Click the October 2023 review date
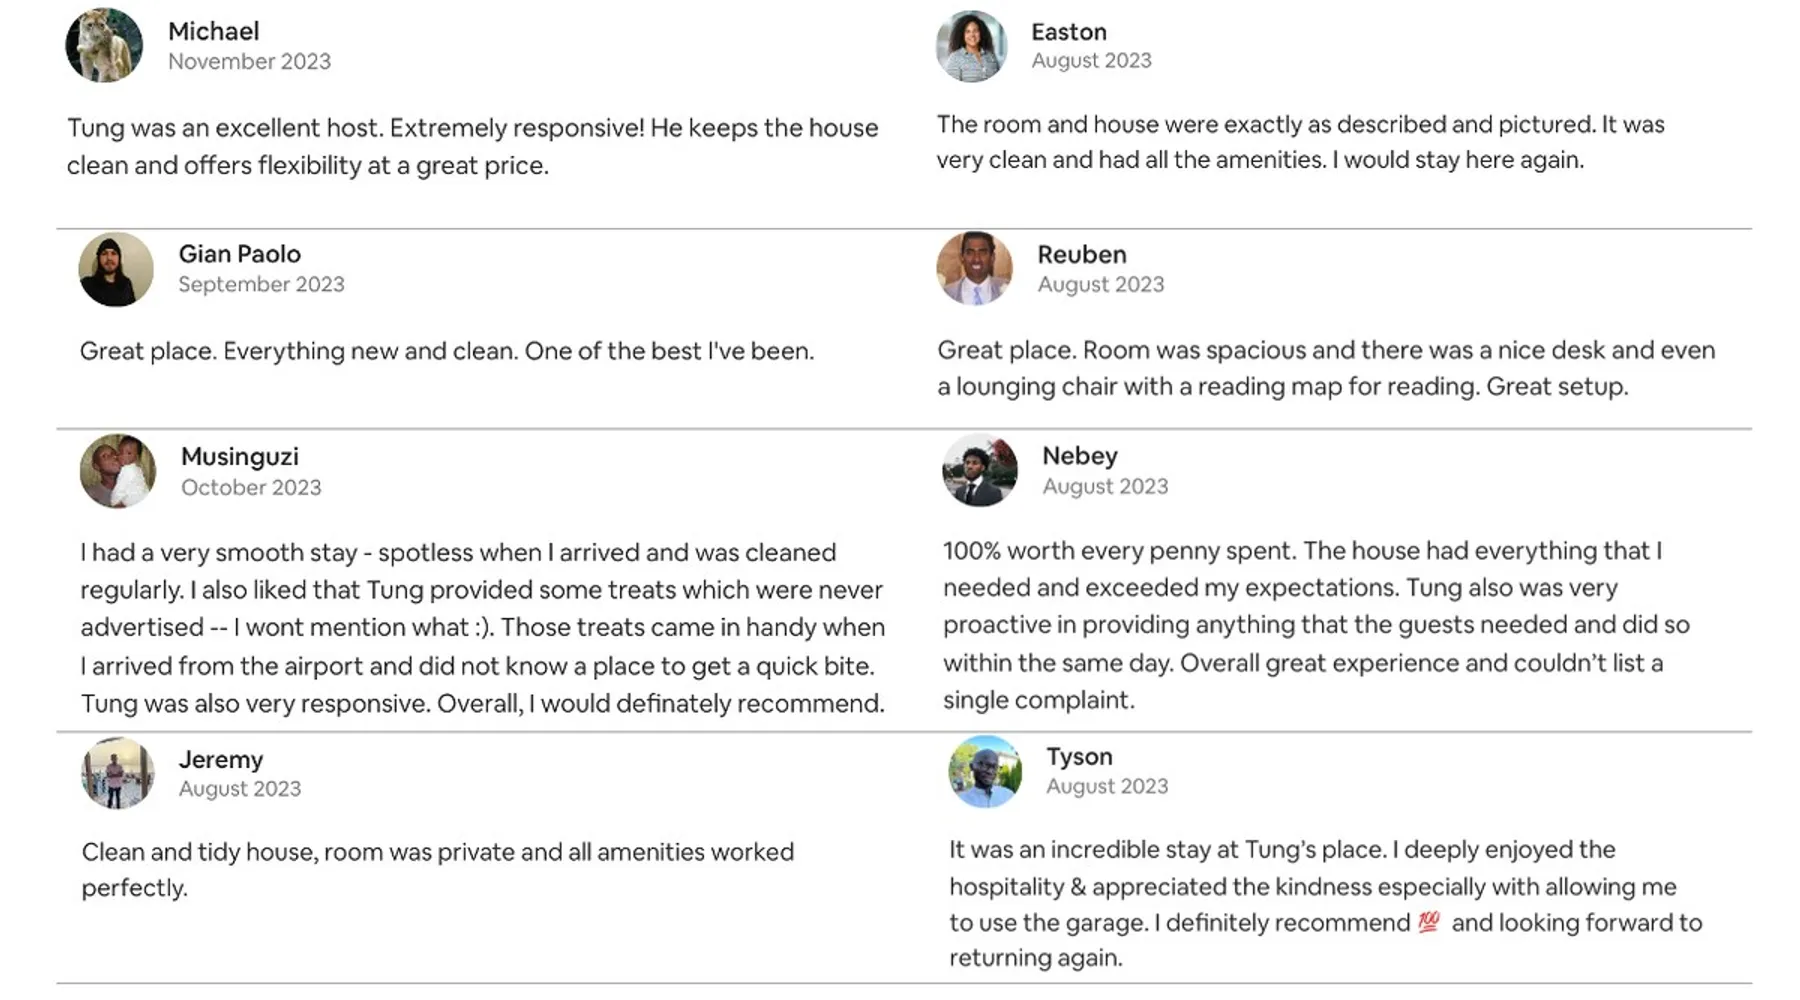 251,488
